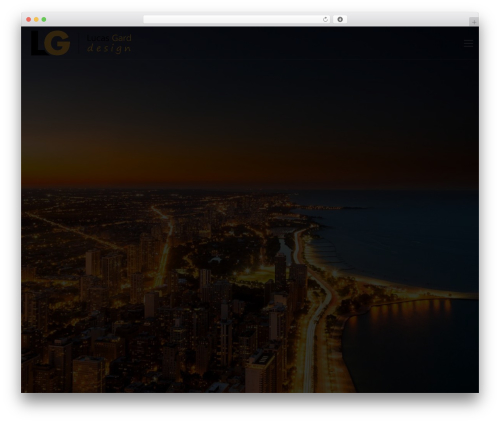Viewport: 500px width, 423px height.
Task: Add a new browser tab
Action: tap(474, 22)
